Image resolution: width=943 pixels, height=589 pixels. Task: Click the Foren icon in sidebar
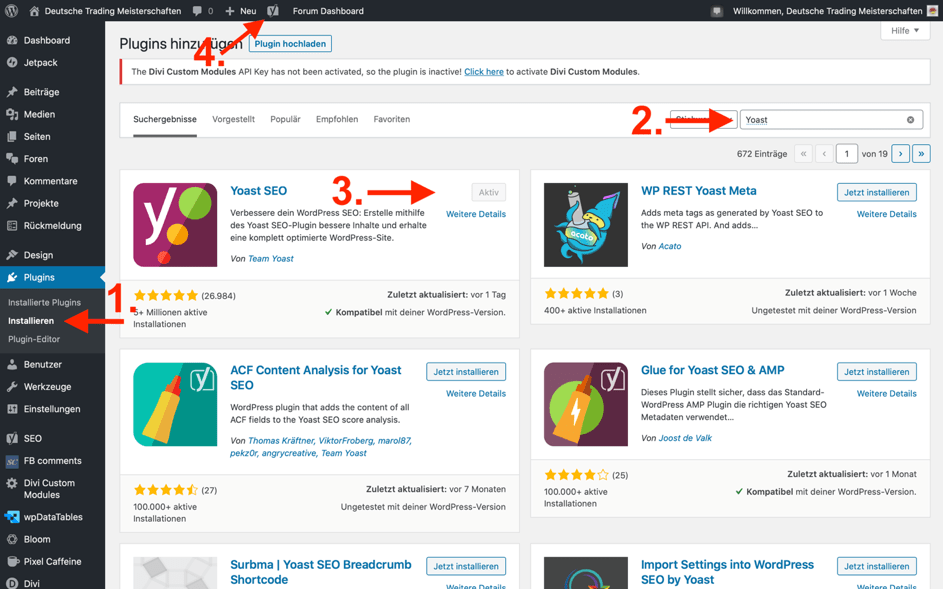tap(12, 159)
